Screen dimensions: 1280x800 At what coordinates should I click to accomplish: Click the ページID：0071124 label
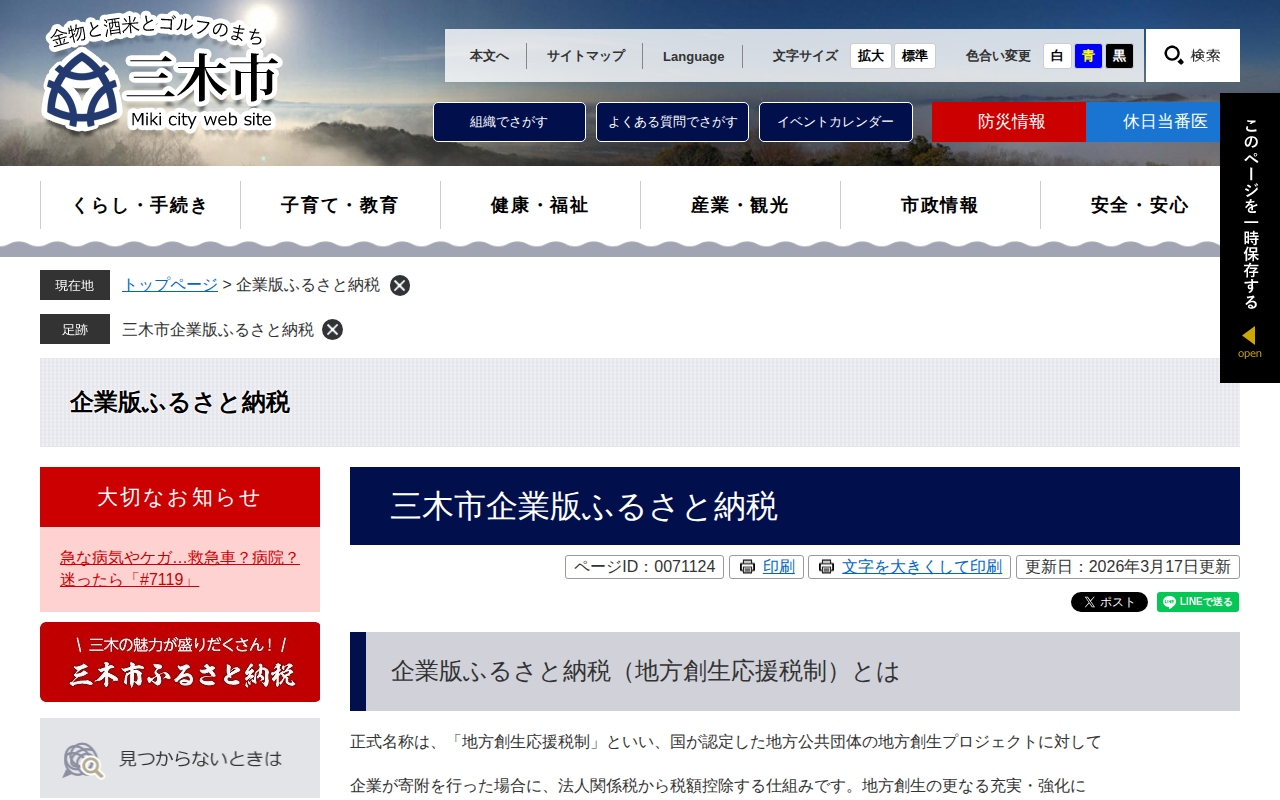pyautogui.click(x=644, y=567)
